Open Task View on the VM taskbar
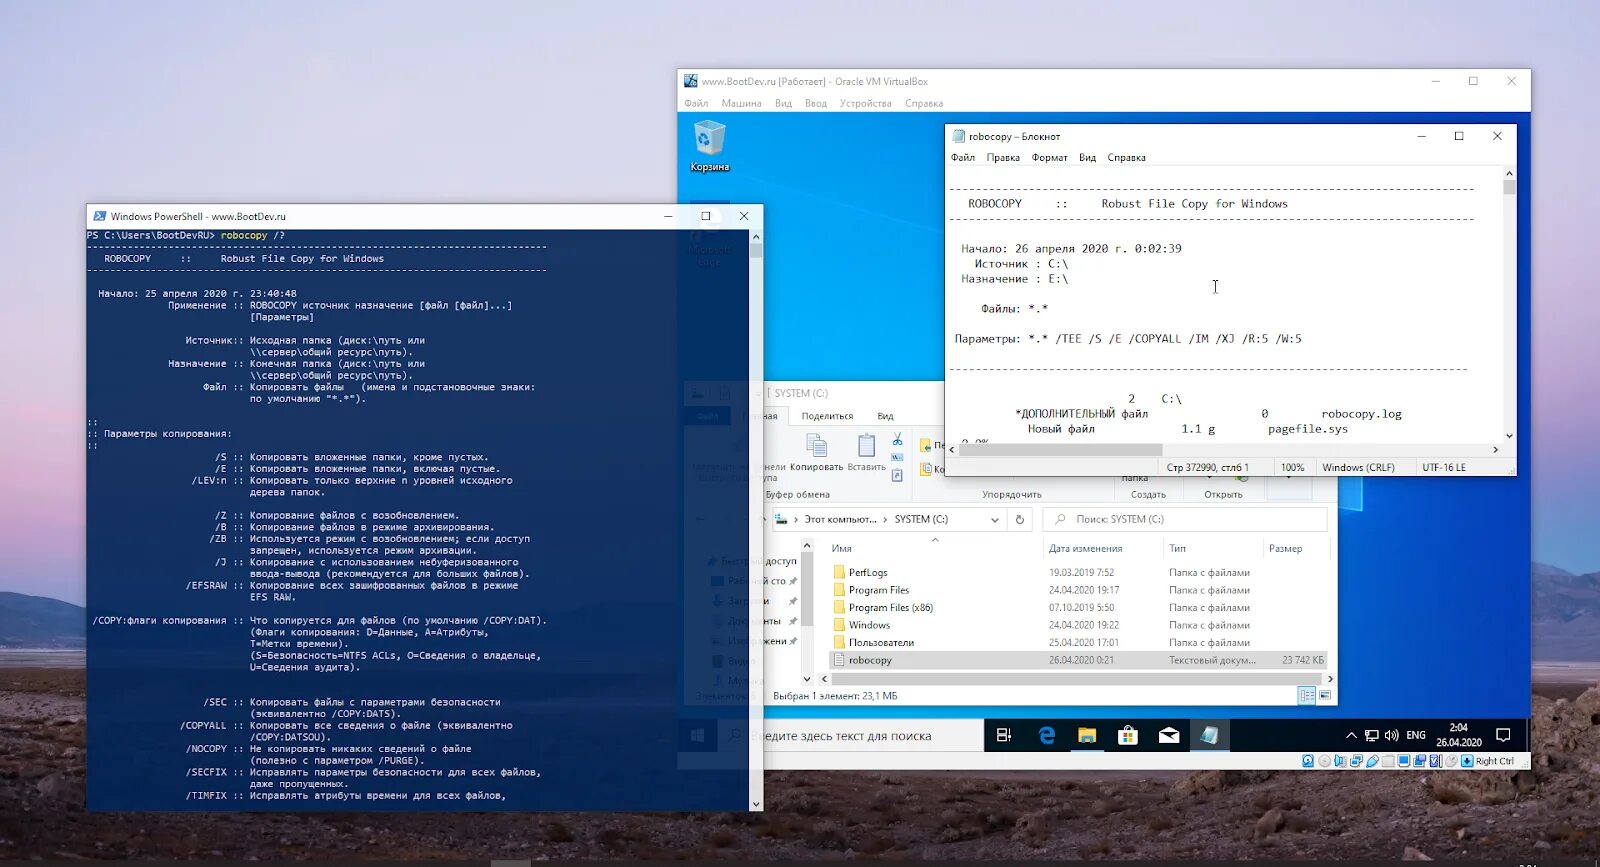This screenshot has height=867, width=1600. click(1004, 736)
